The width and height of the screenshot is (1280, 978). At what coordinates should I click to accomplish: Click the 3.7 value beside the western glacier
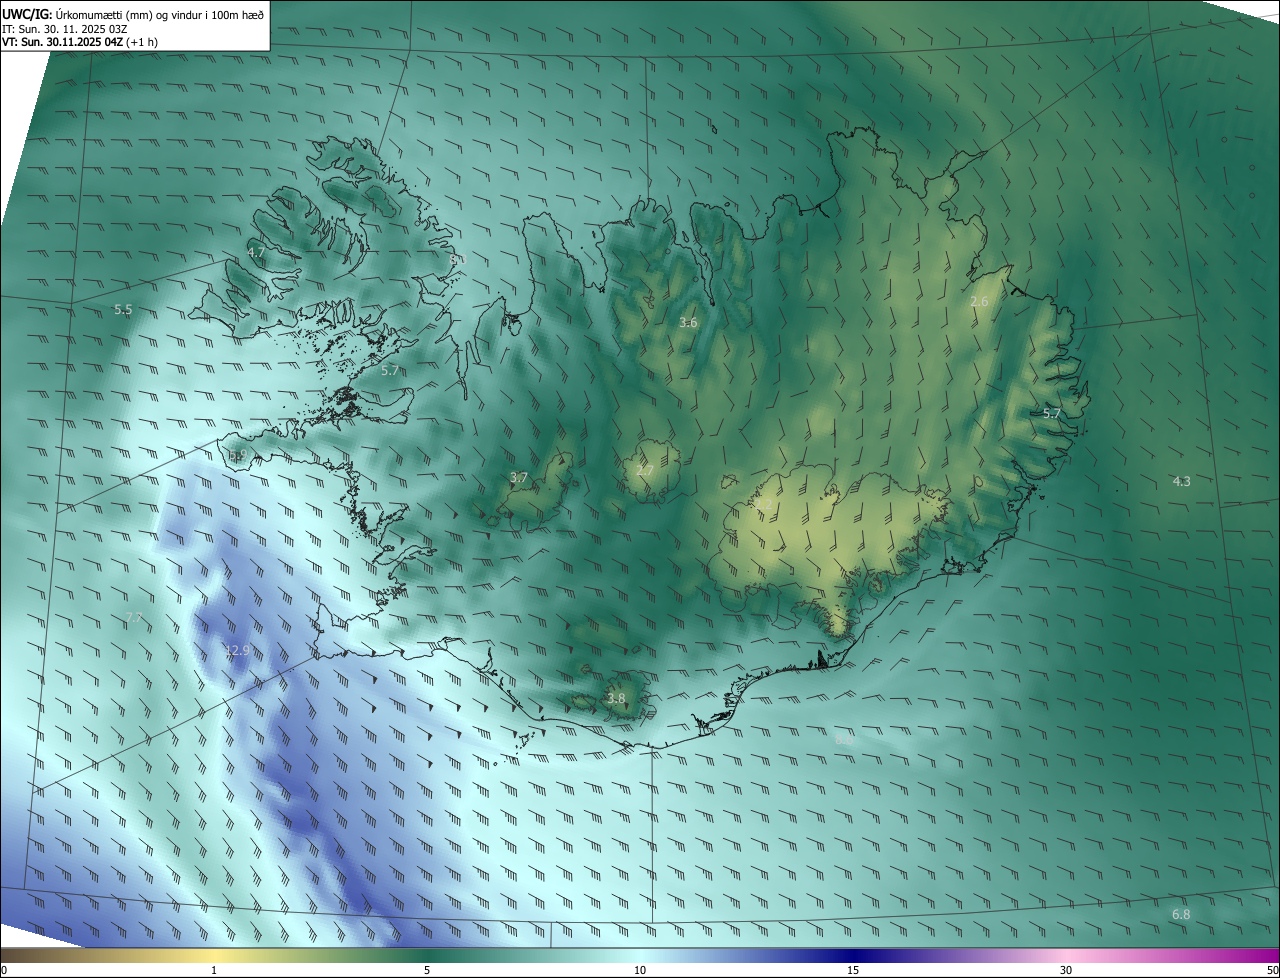pyautogui.click(x=518, y=478)
